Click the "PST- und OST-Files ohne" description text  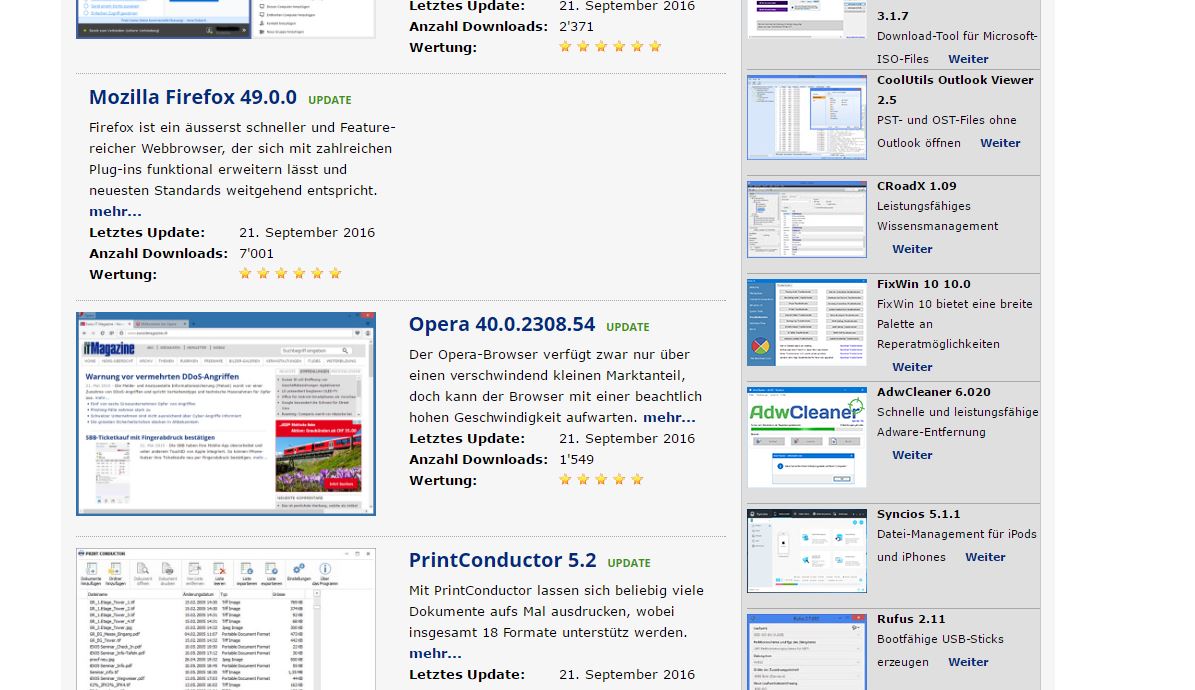coord(947,120)
